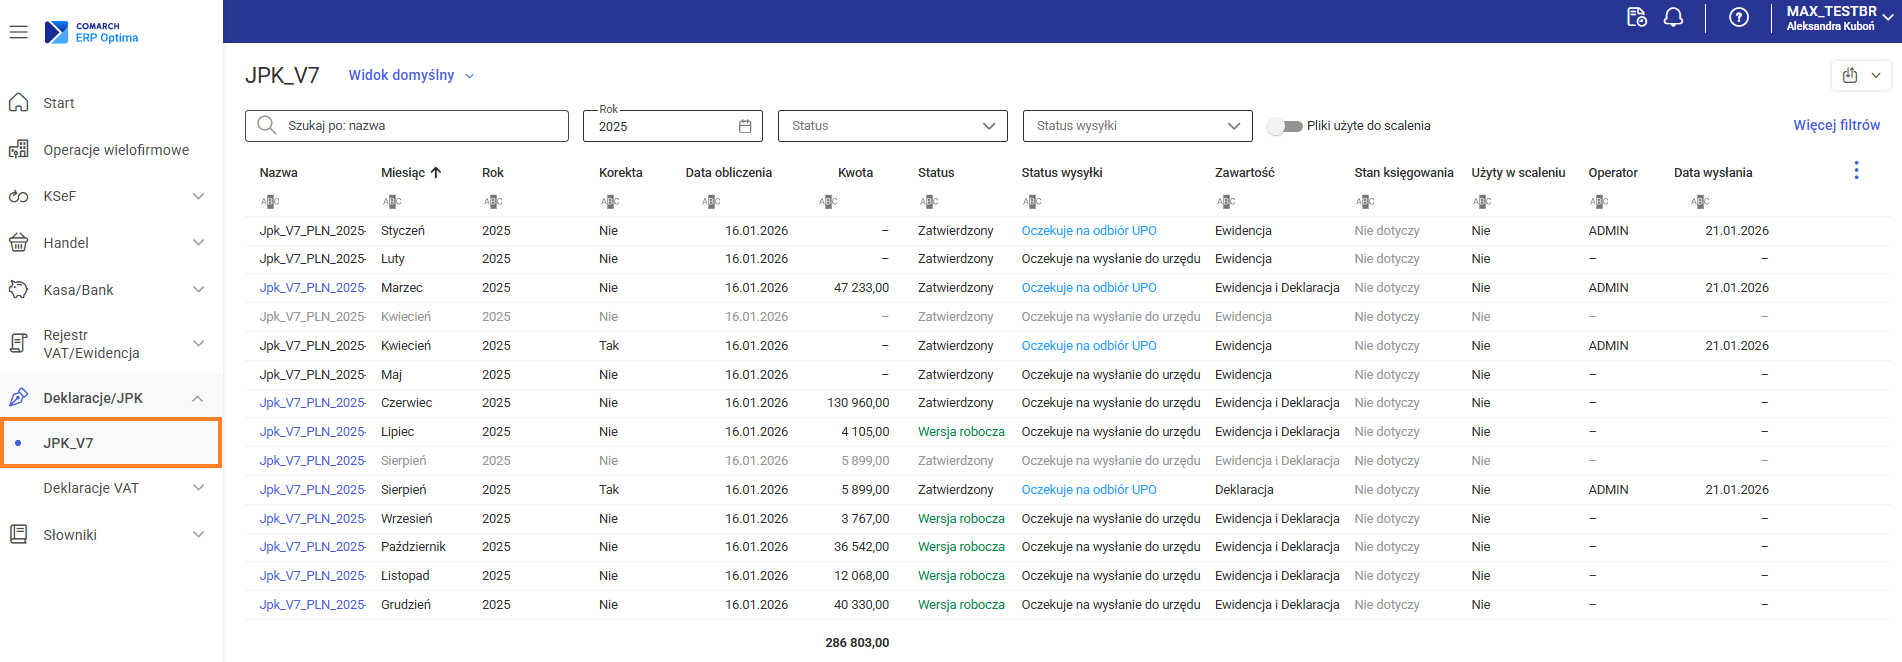Select Operacje wielofirmowe in sidebar
1902x662 pixels.
coord(116,150)
